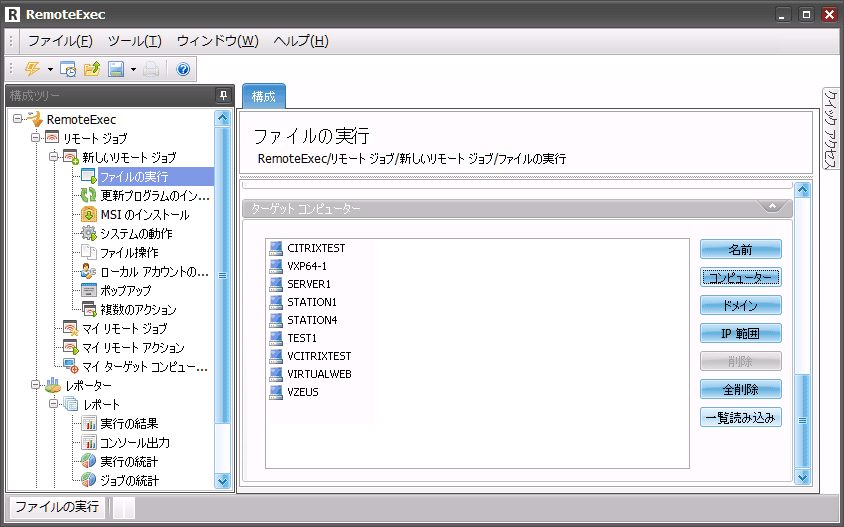Select SERVER1 in the computer list
844x527 pixels.
pyautogui.click(x=309, y=284)
